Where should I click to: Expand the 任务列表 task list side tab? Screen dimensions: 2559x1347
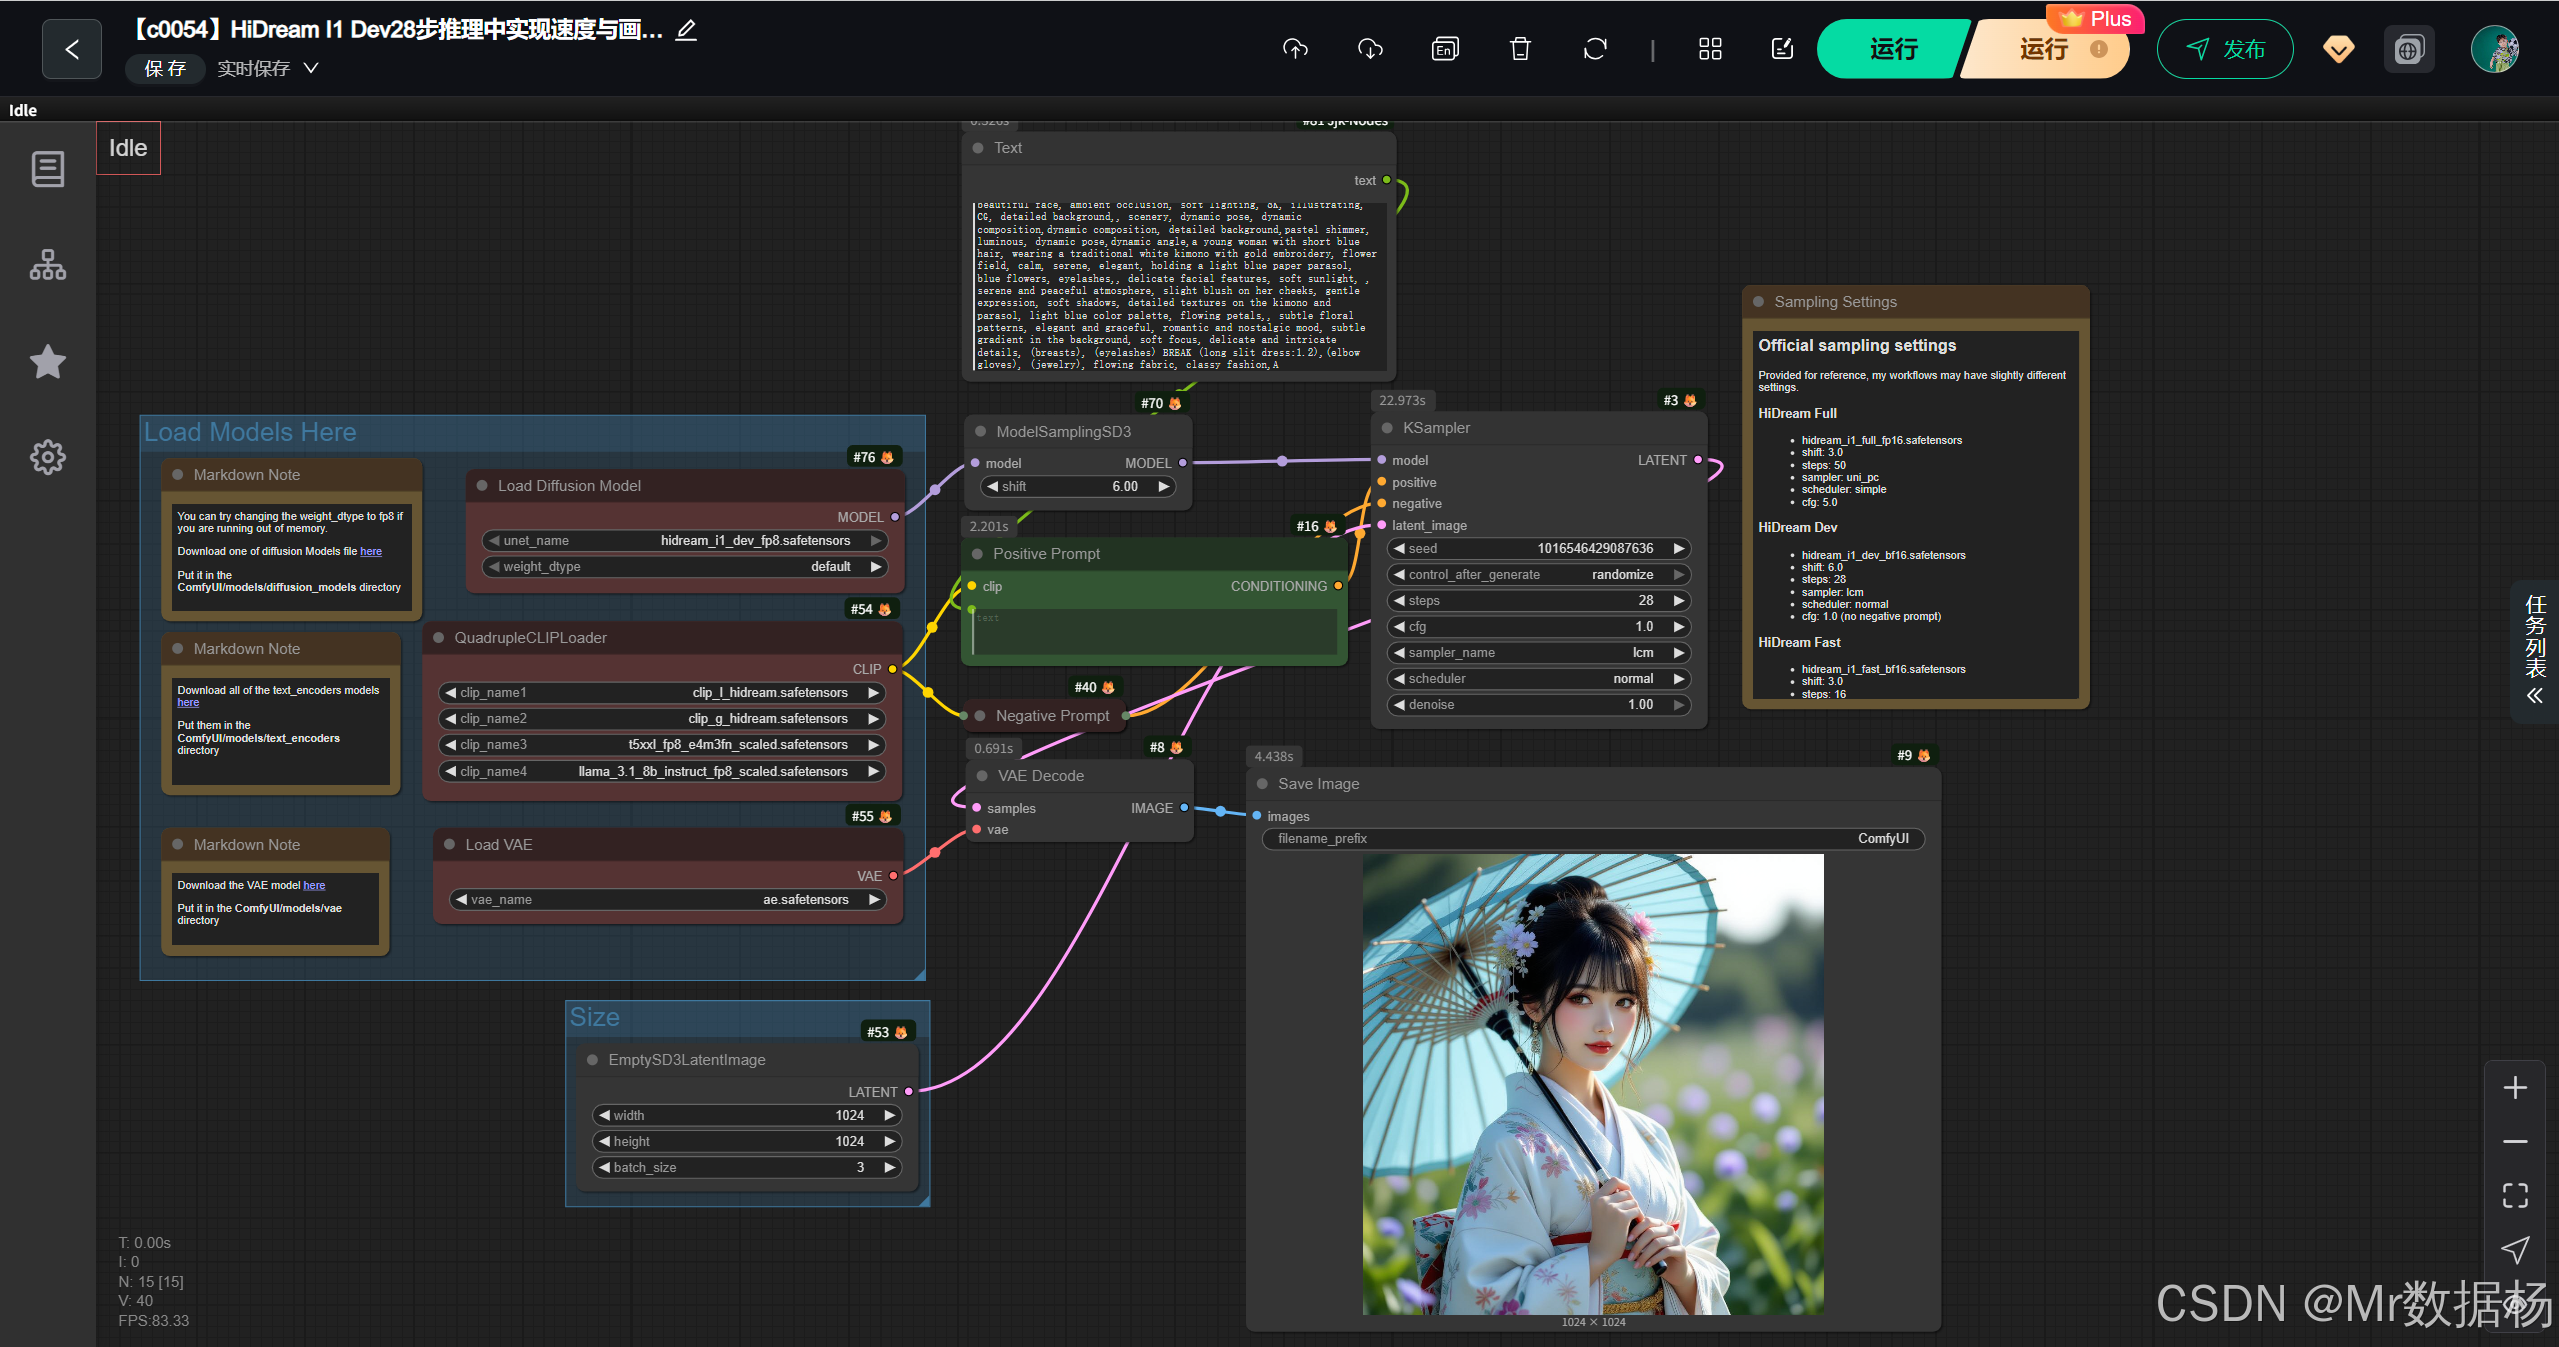pos(2535,650)
